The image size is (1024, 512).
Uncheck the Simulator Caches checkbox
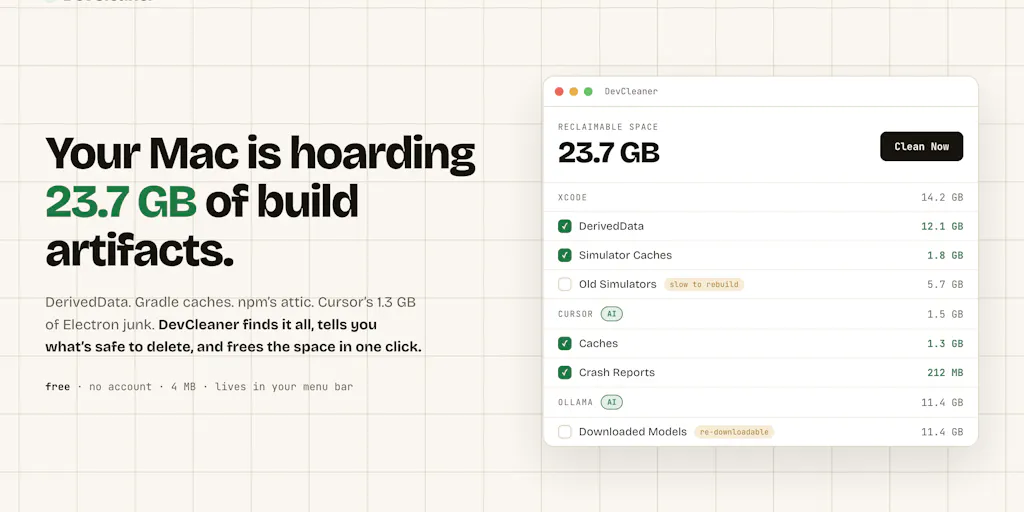[565, 255]
